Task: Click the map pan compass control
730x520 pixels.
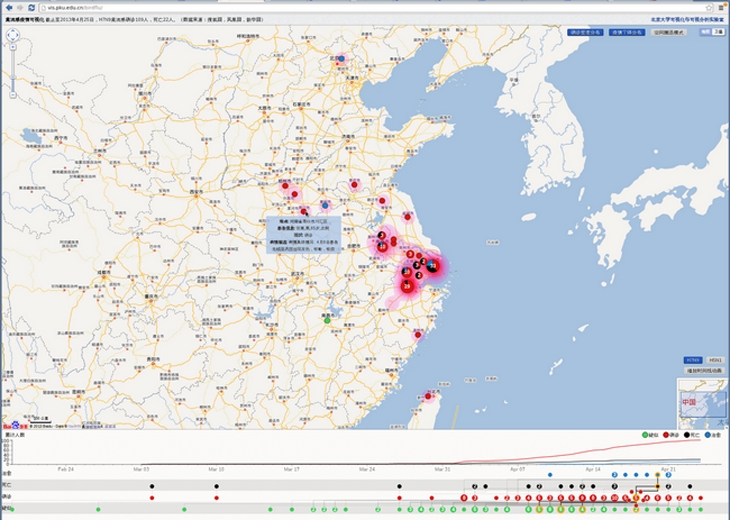Action: [x=13, y=35]
